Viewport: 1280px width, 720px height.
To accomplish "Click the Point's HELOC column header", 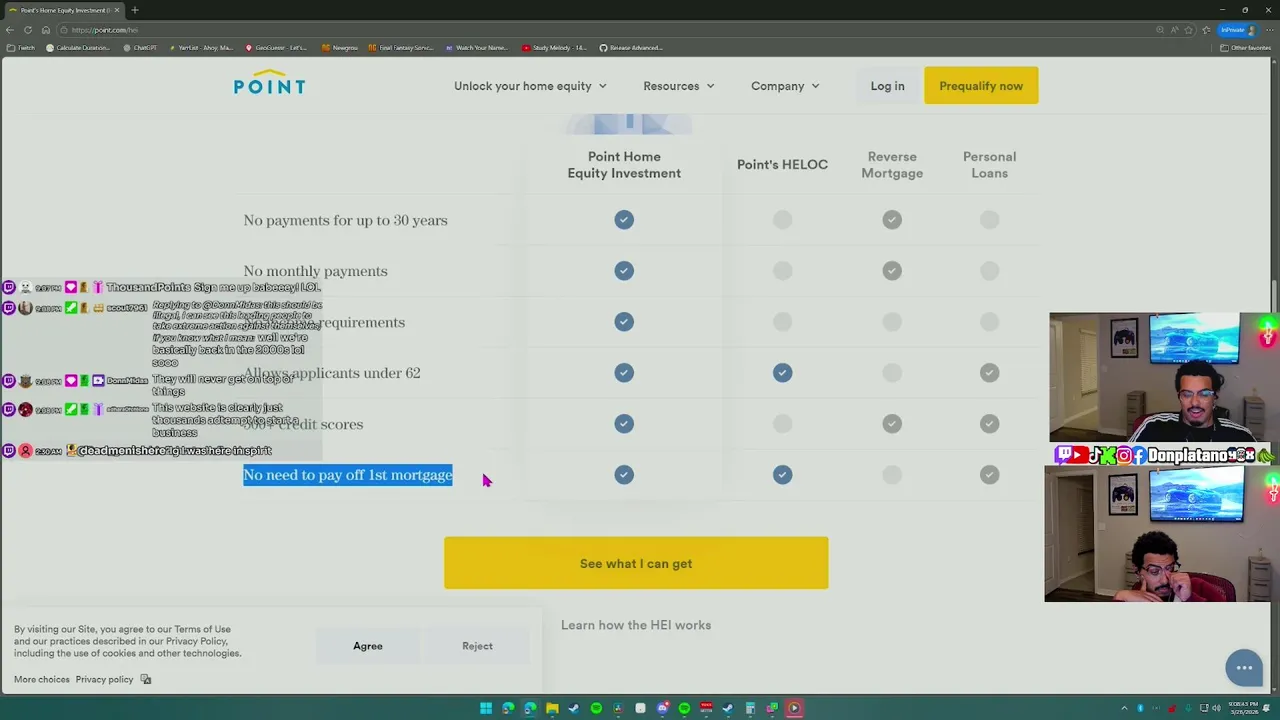I will (x=782, y=165).
